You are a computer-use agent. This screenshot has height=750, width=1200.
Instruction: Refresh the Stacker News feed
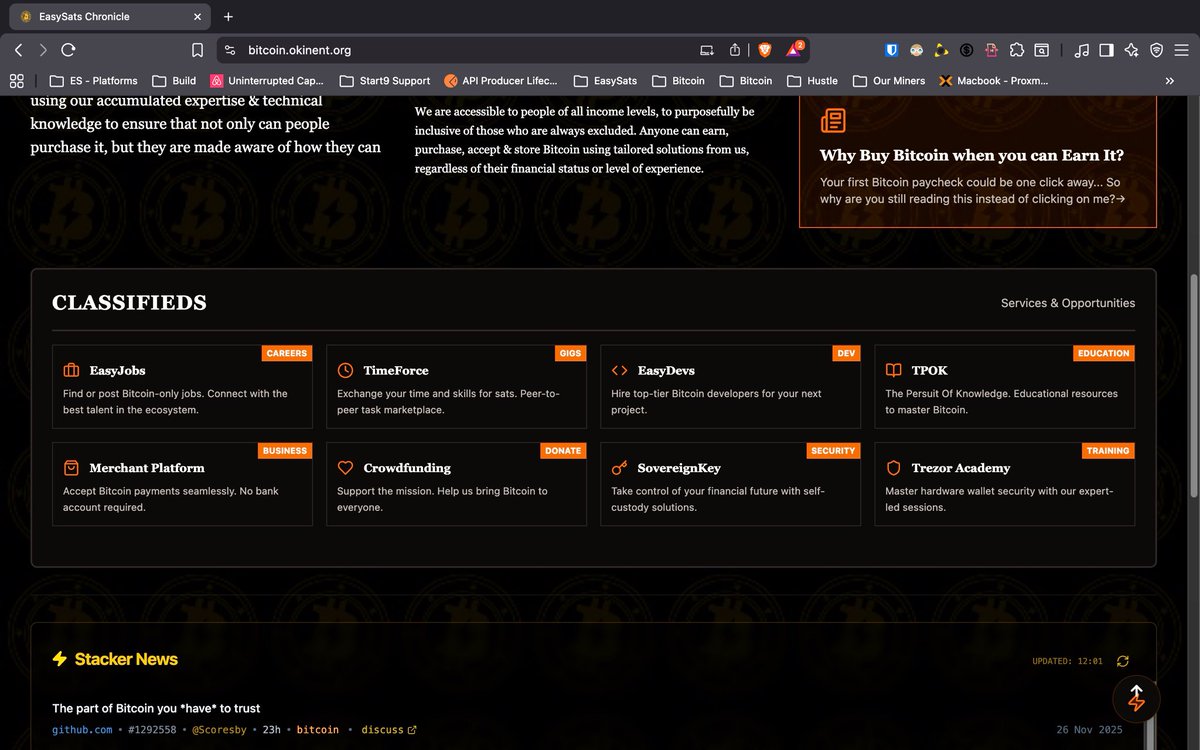coord(1123,661)
